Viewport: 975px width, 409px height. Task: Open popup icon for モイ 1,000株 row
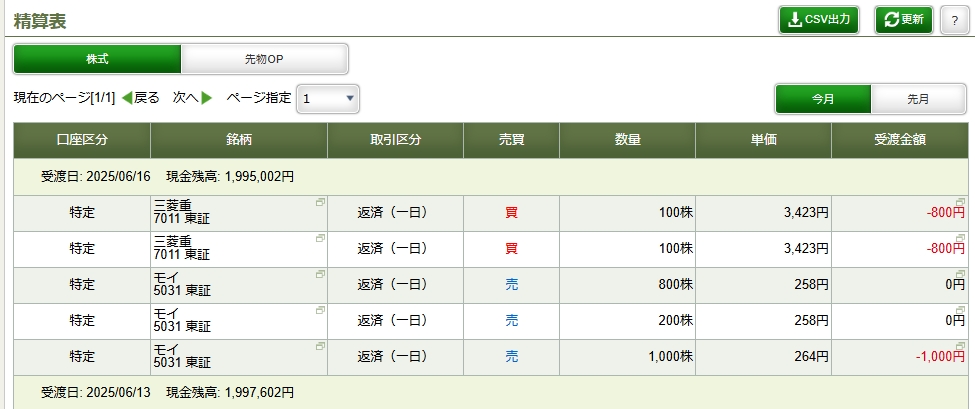click(x=320, y=346)
